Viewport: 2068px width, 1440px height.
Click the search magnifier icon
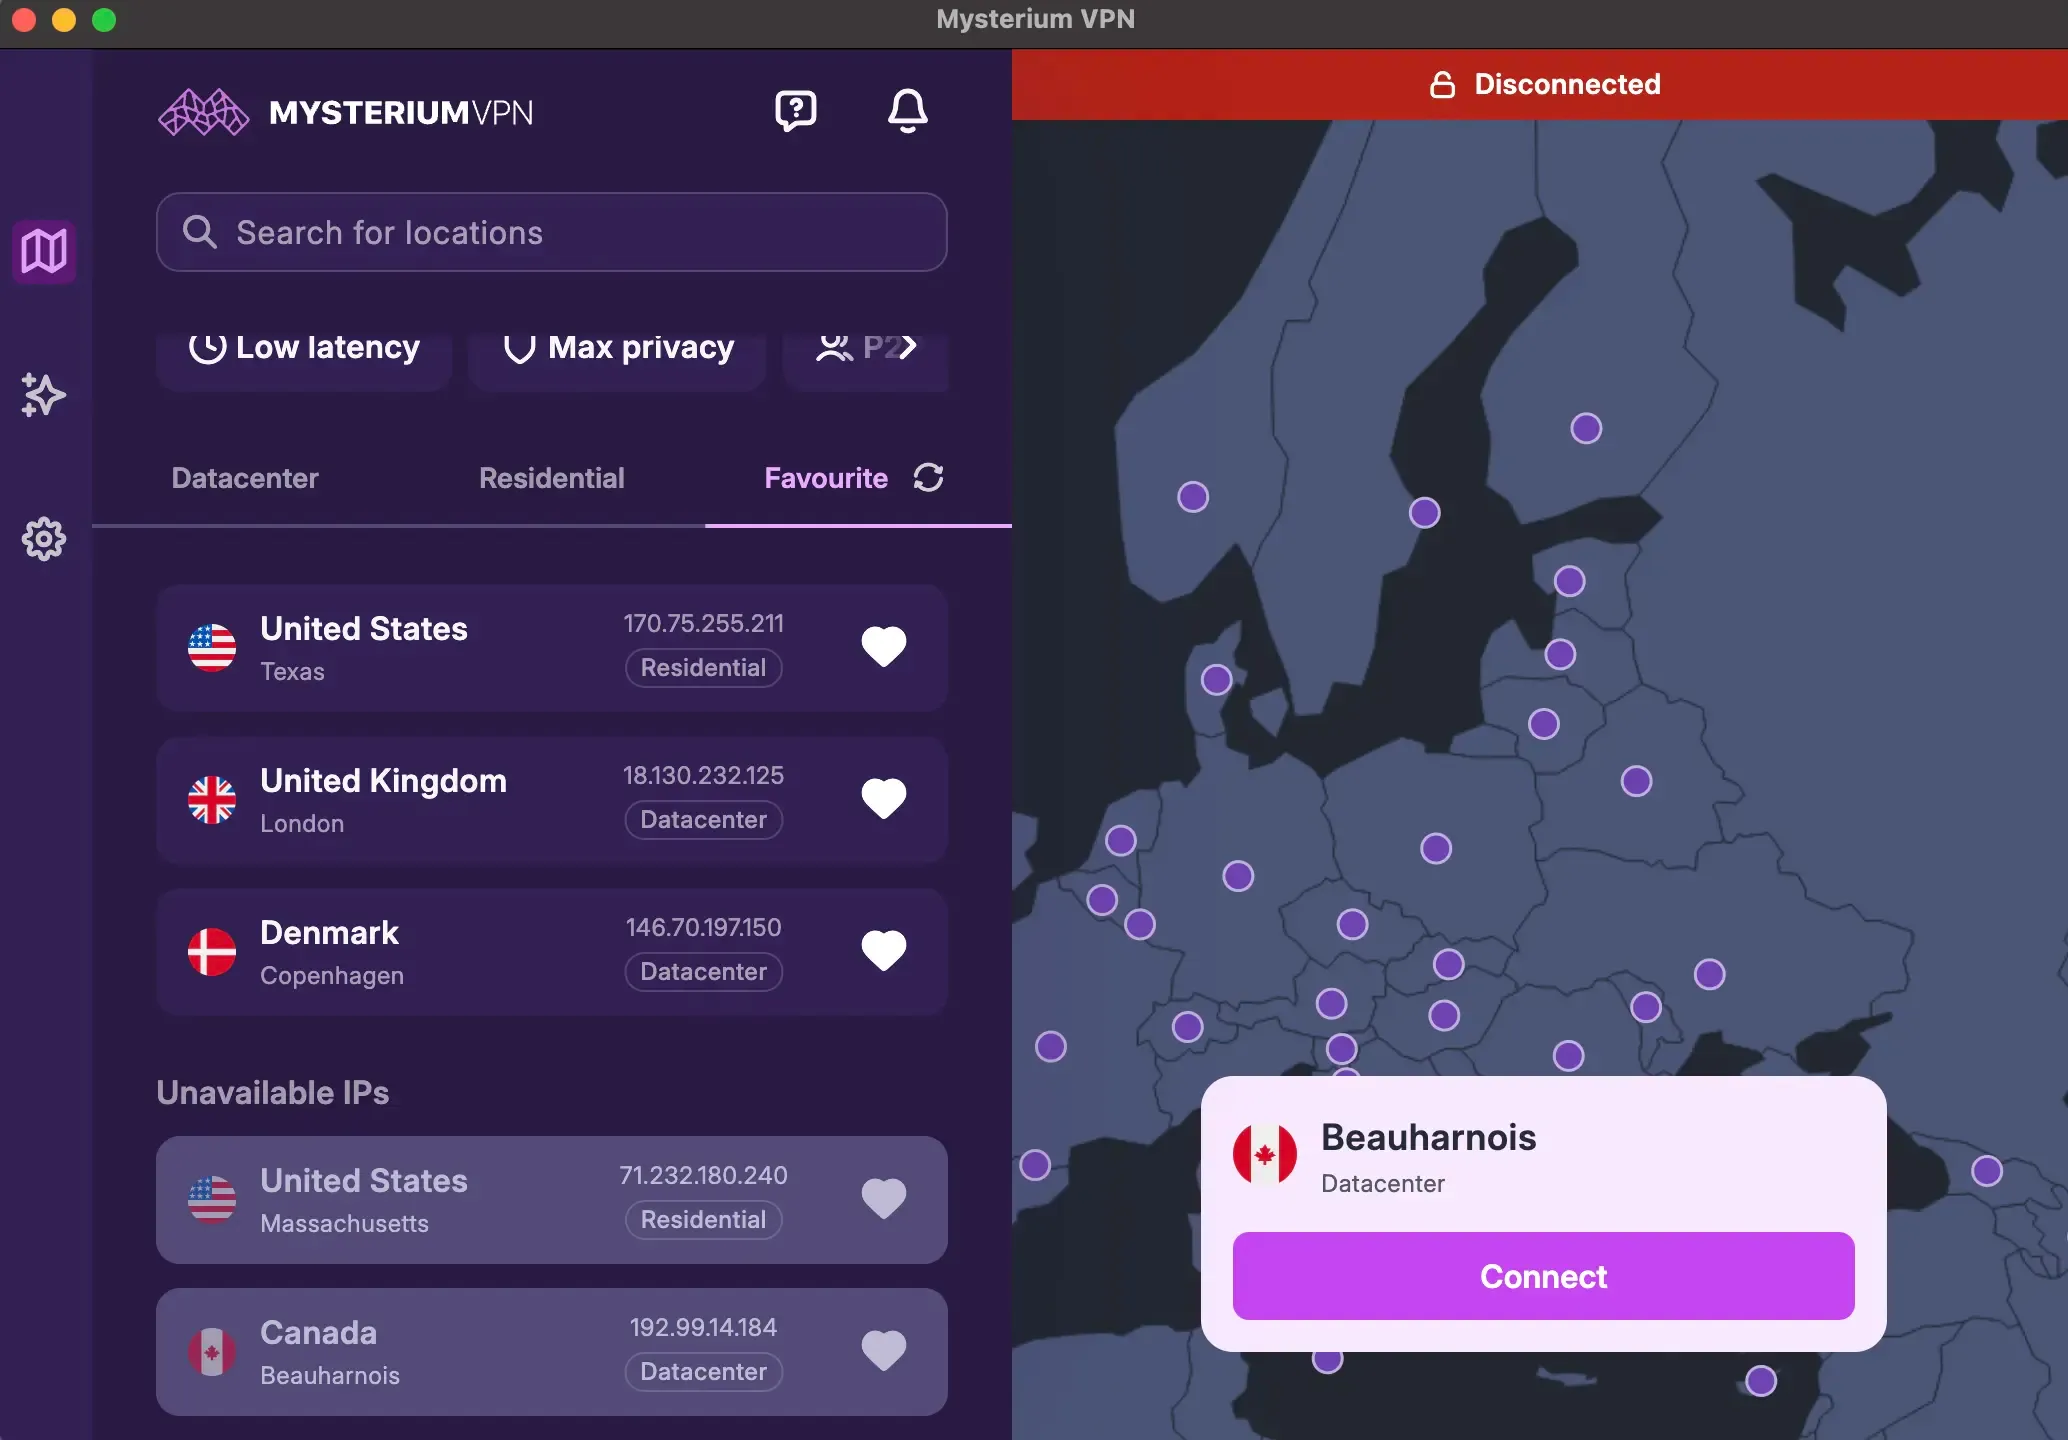pyautogui.click(x=200, y=232)
